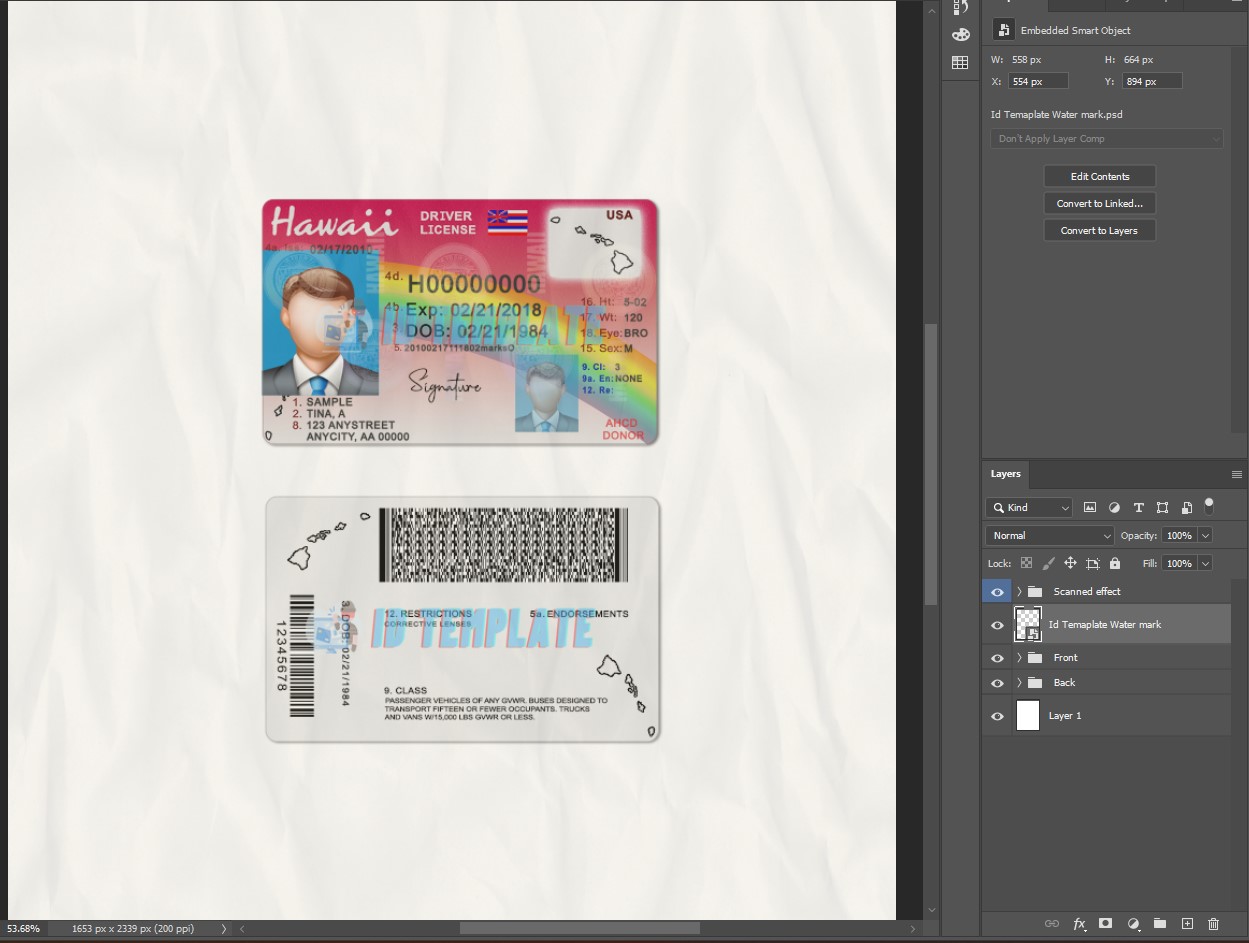This screenshot has width=1249, height=943.
Task: Click the Convert to Linked... button
Action: pyautogui.click(x=1100, y=203)
